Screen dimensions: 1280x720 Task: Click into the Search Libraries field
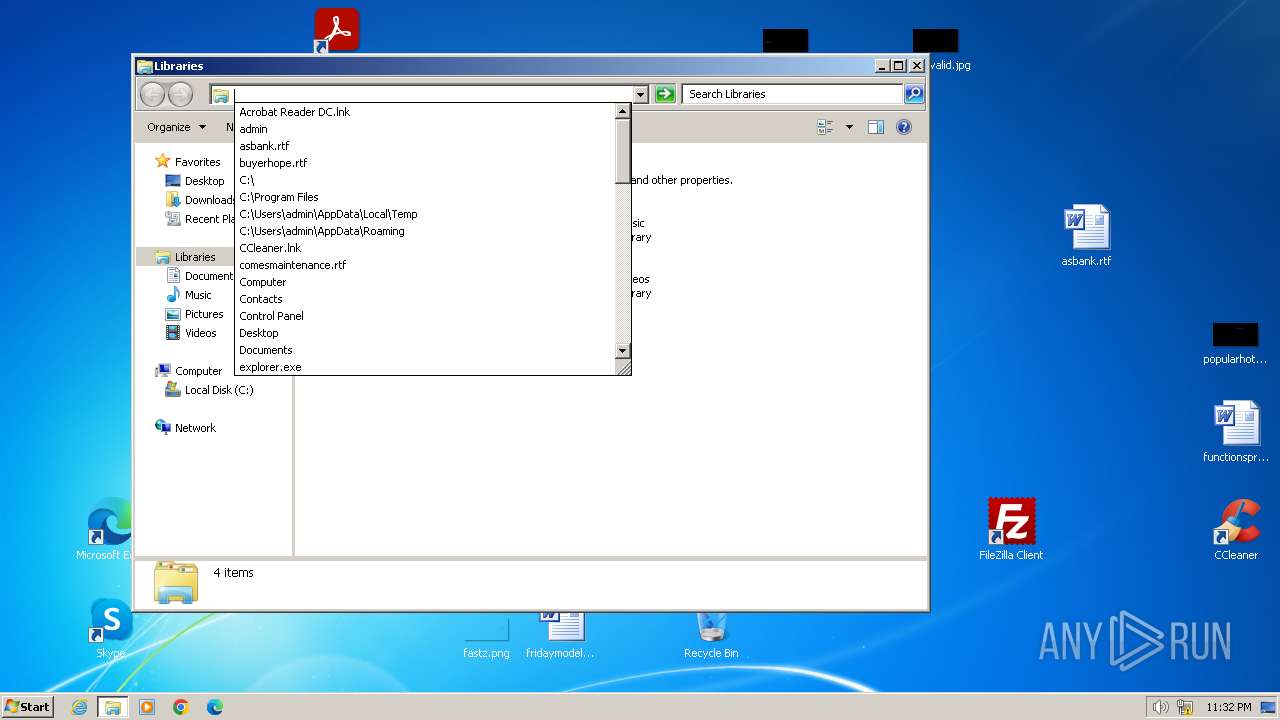click(x=794, y=94)
